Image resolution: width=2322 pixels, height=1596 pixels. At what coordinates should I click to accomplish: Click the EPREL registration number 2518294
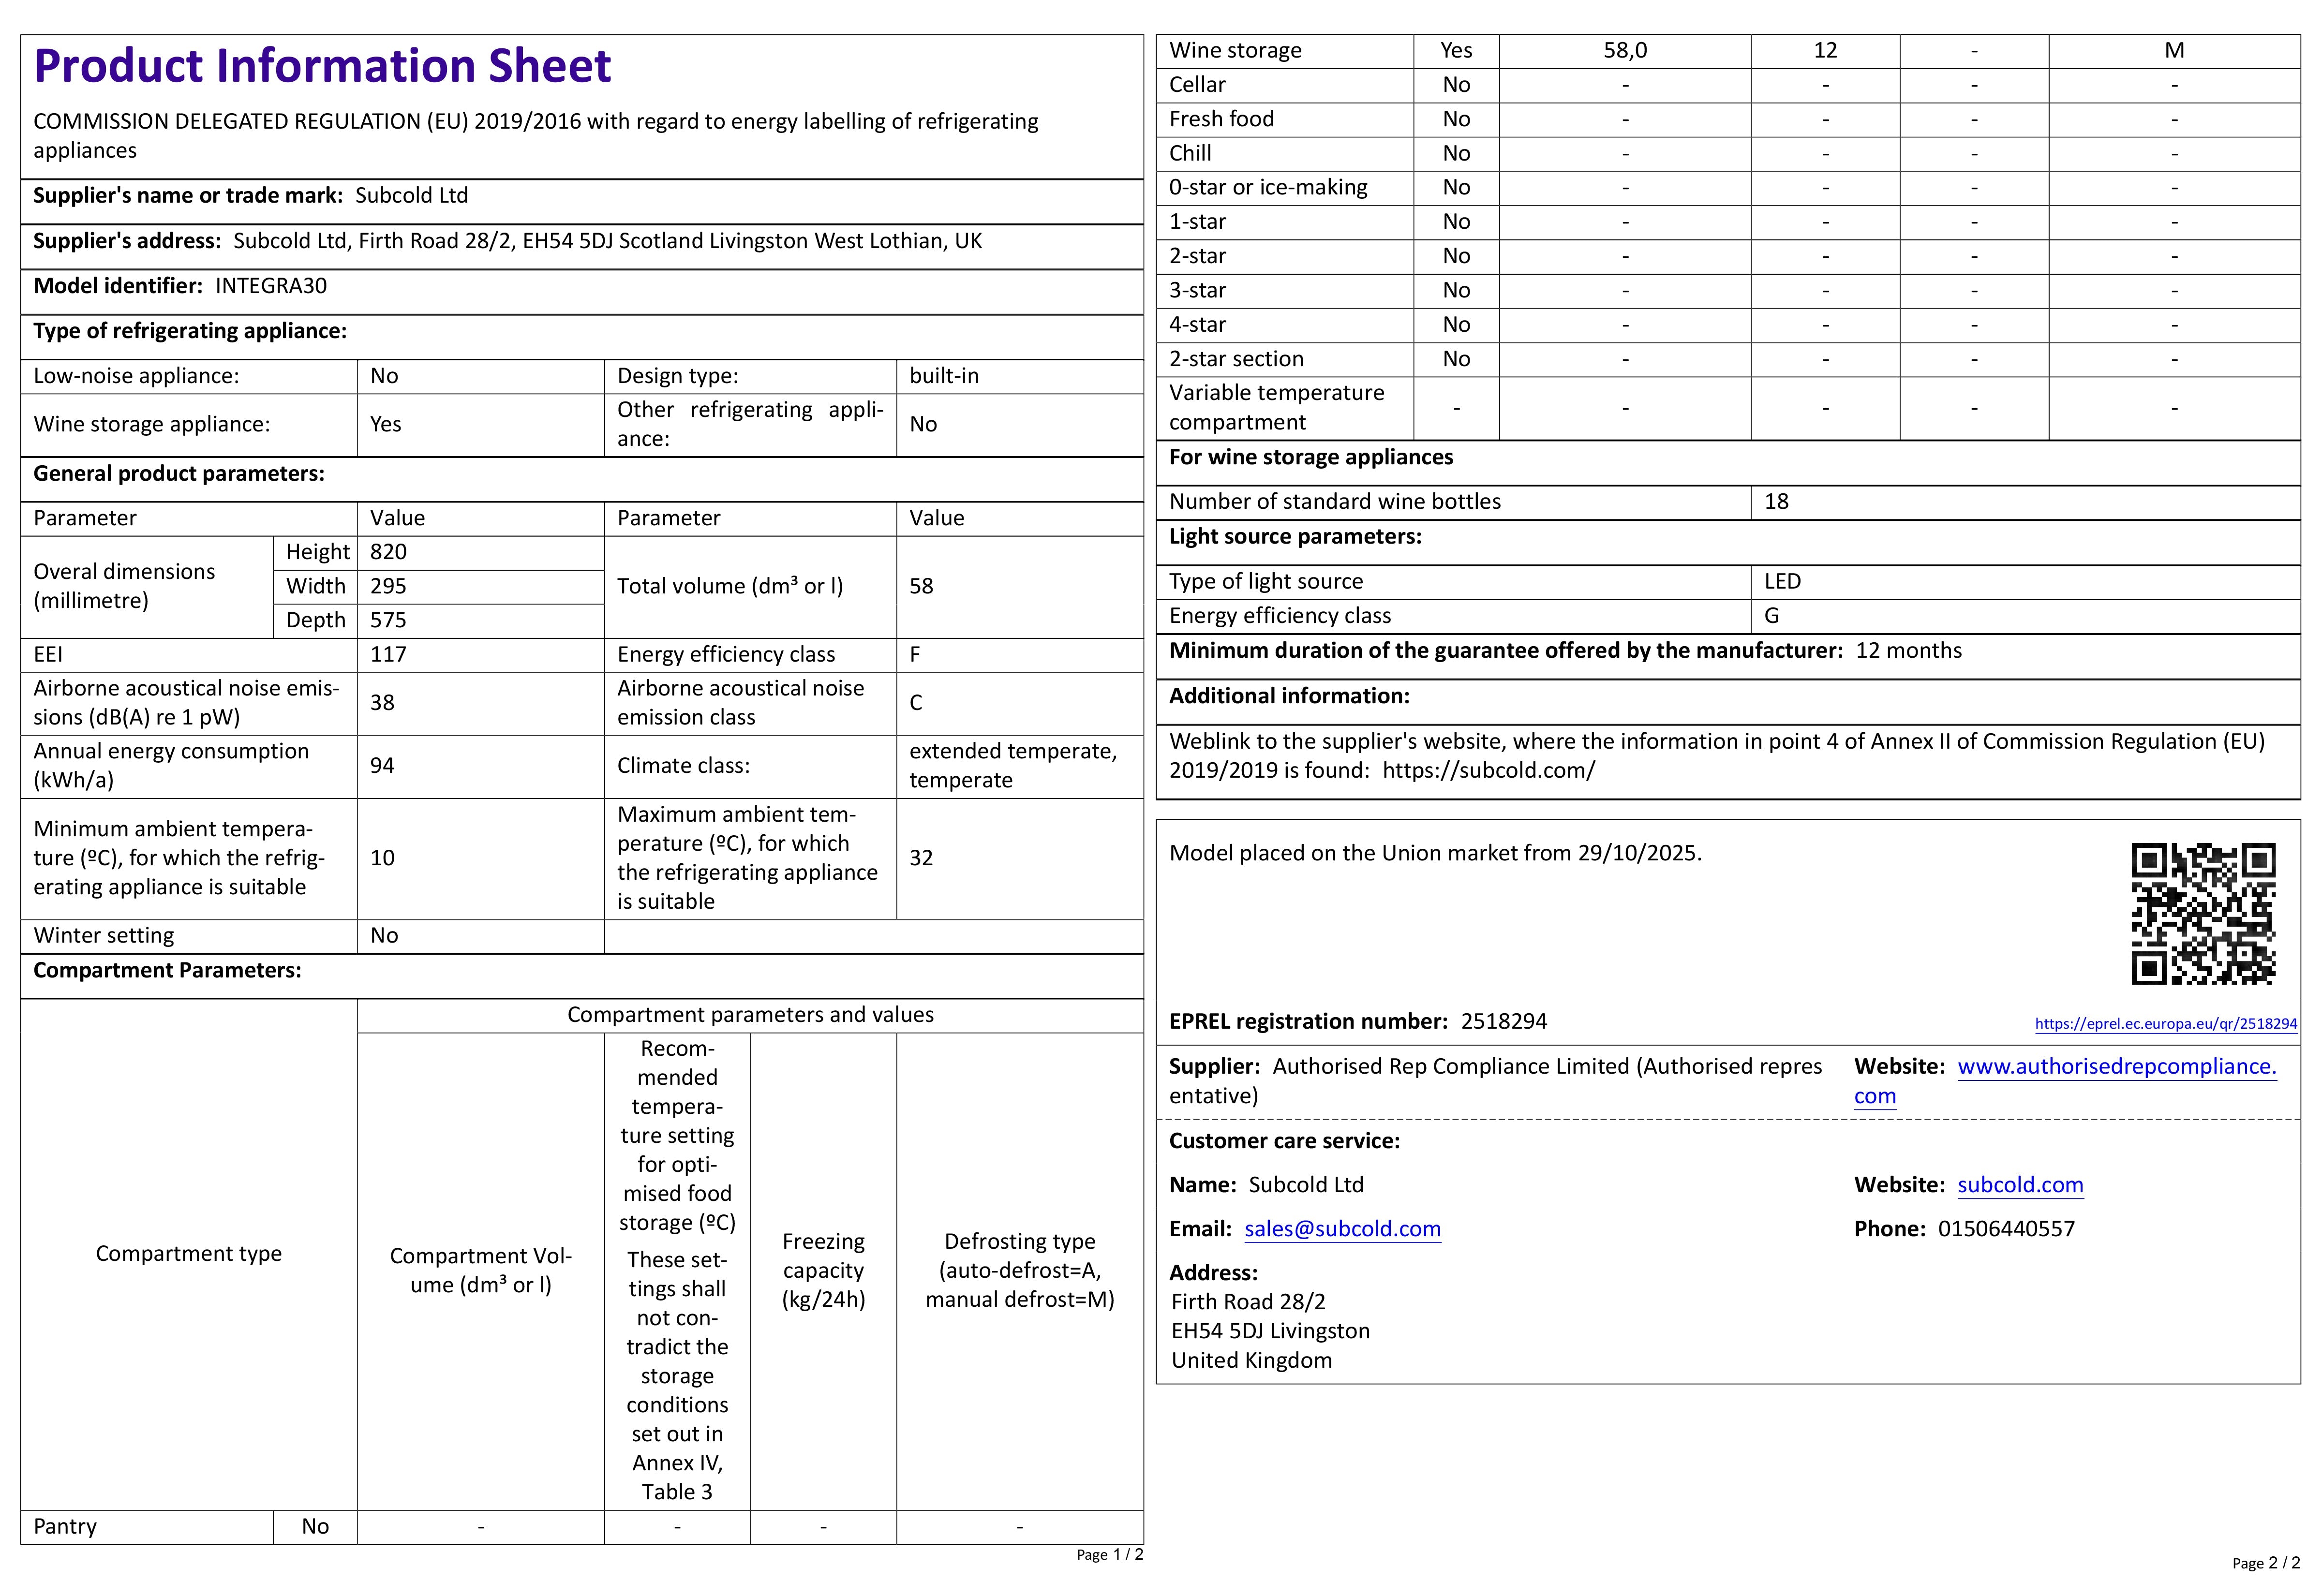coord(1503,1021)
